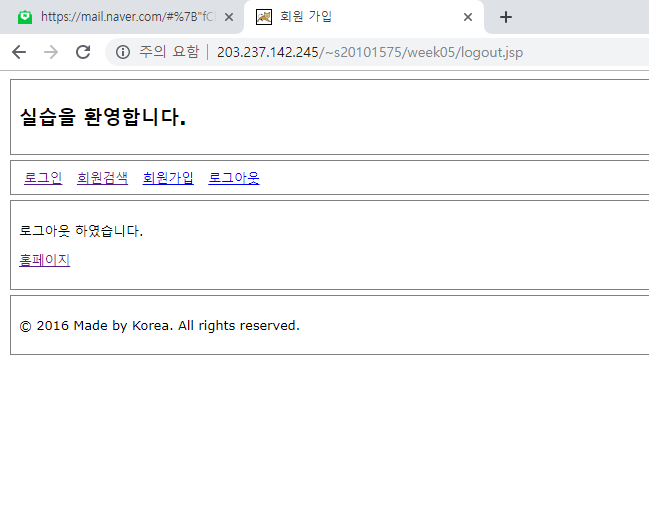Image resolution: width=649 pixels, height=508 pixels.
Task: Close the mail.naver.com tab
Action: [229, 17]
